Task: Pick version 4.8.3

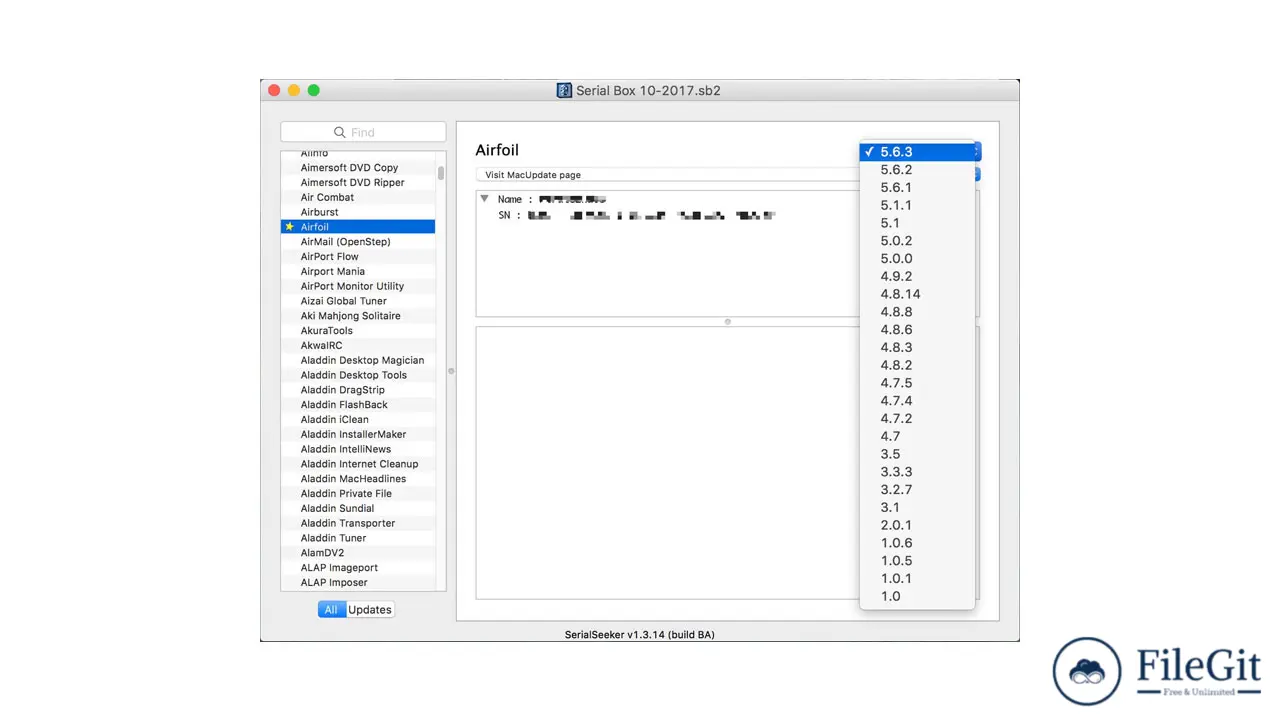Action: pyautogui.click(x=917, y=347)
